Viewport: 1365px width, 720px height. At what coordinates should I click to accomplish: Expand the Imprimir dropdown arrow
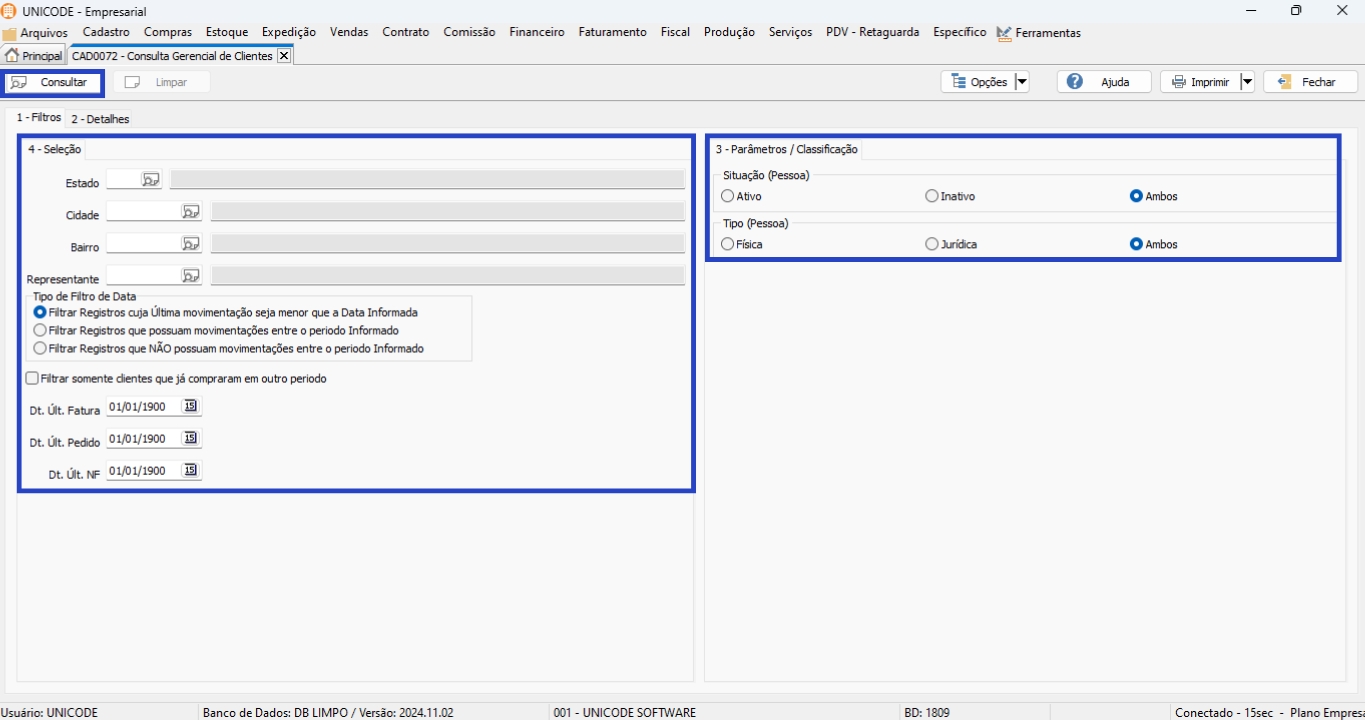[x=1247, y=82]
